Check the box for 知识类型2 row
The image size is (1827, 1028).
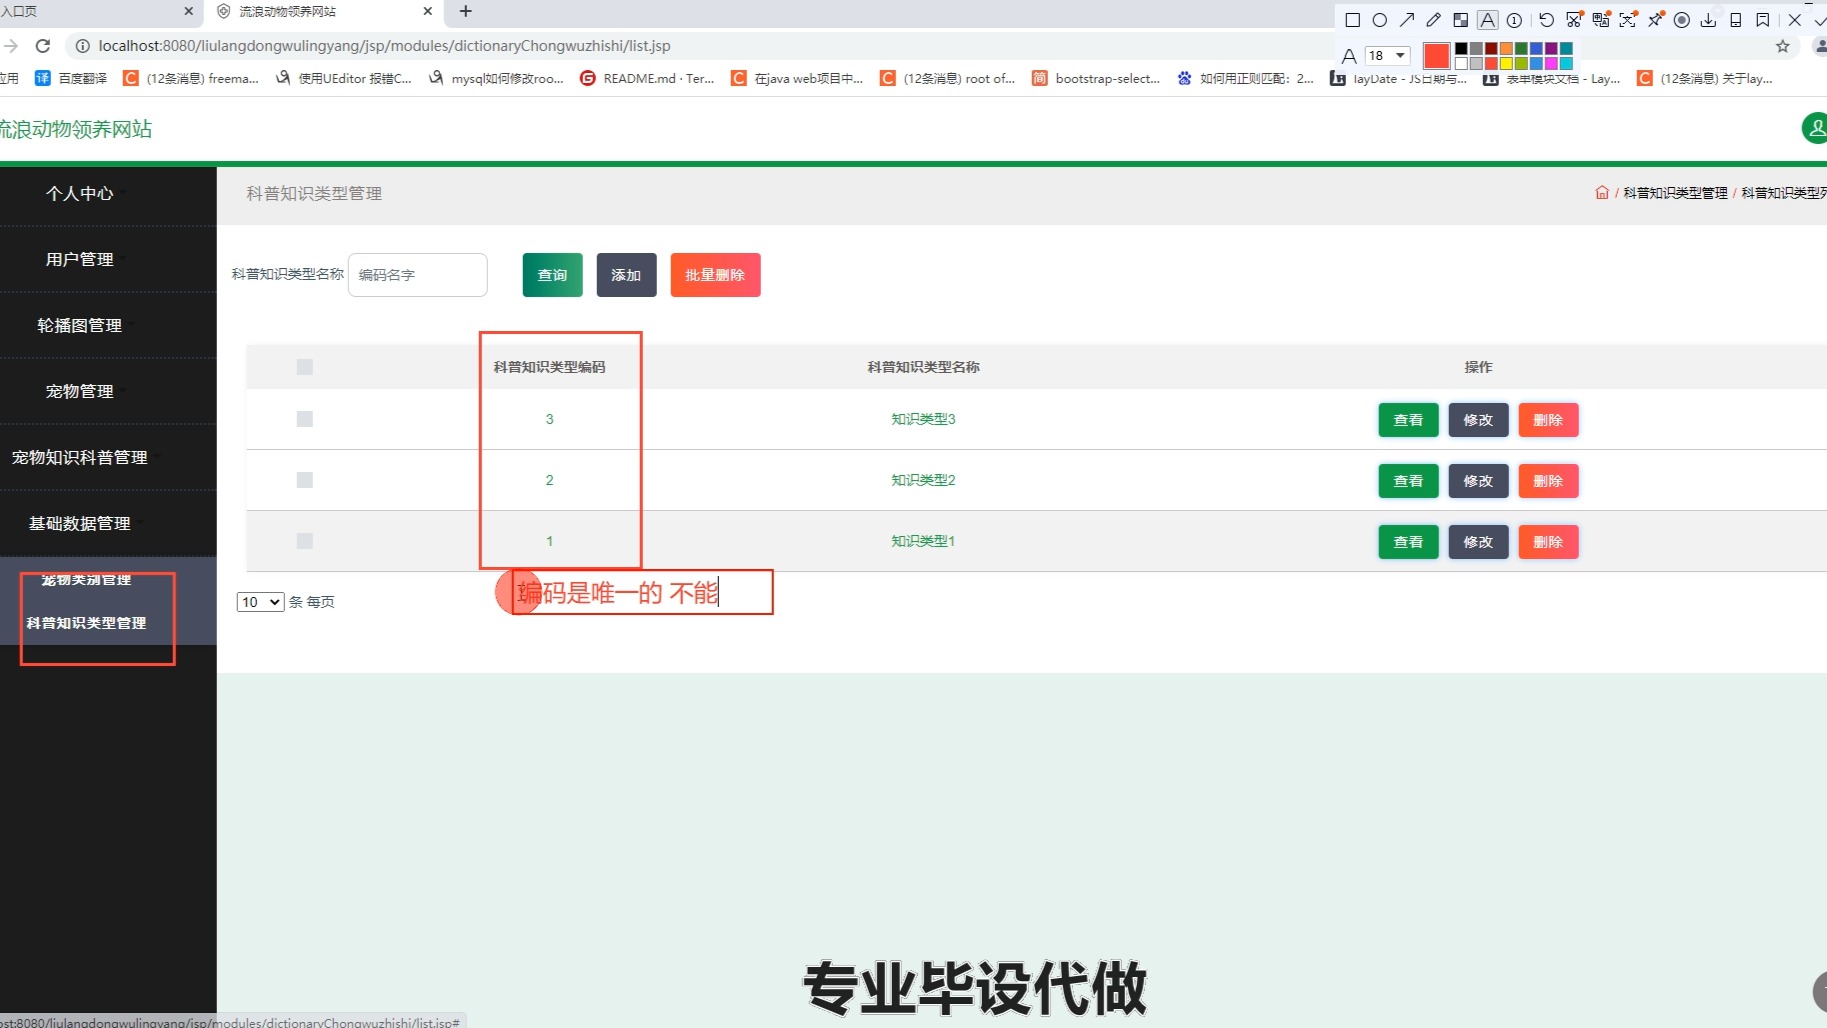point(305,480)
